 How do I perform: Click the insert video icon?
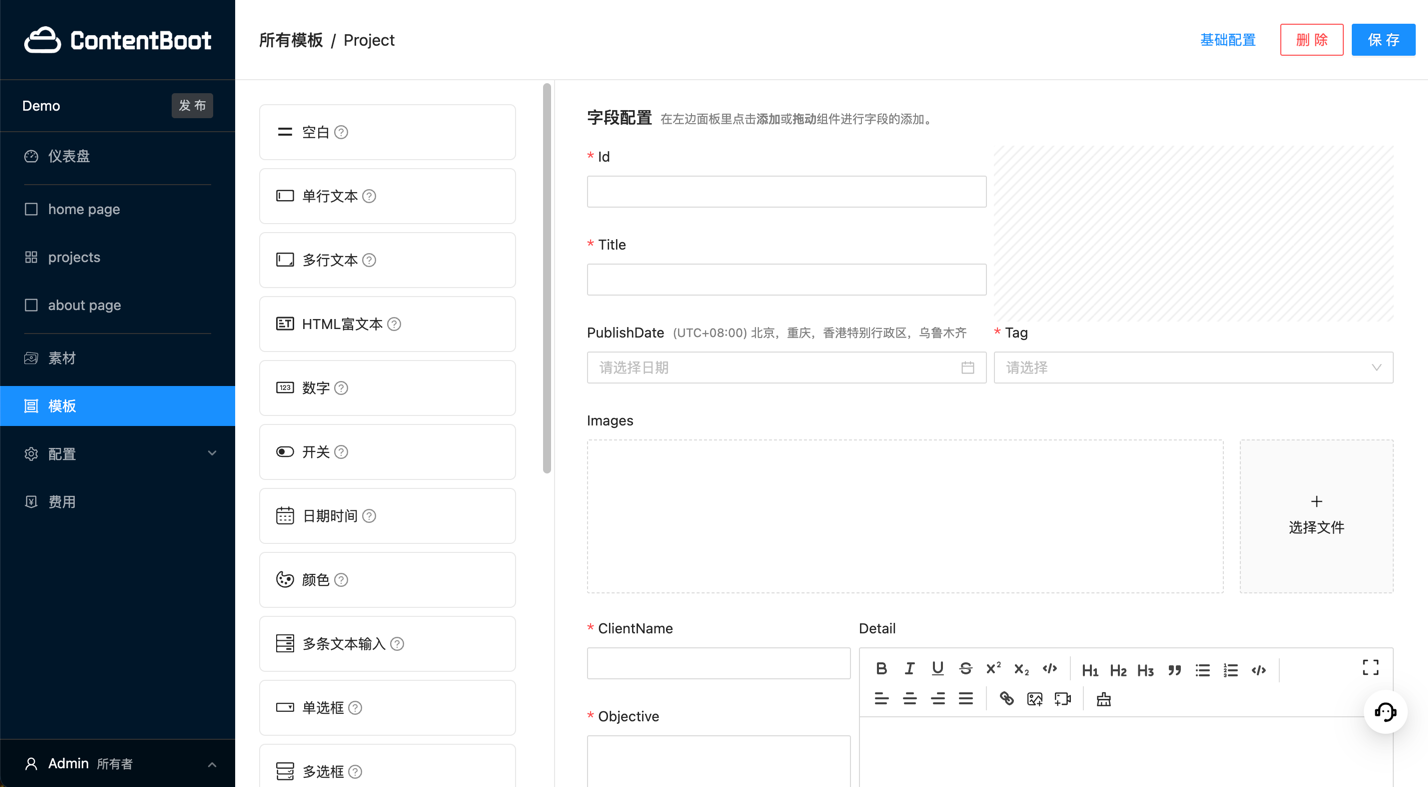(x=1062, y=699)
